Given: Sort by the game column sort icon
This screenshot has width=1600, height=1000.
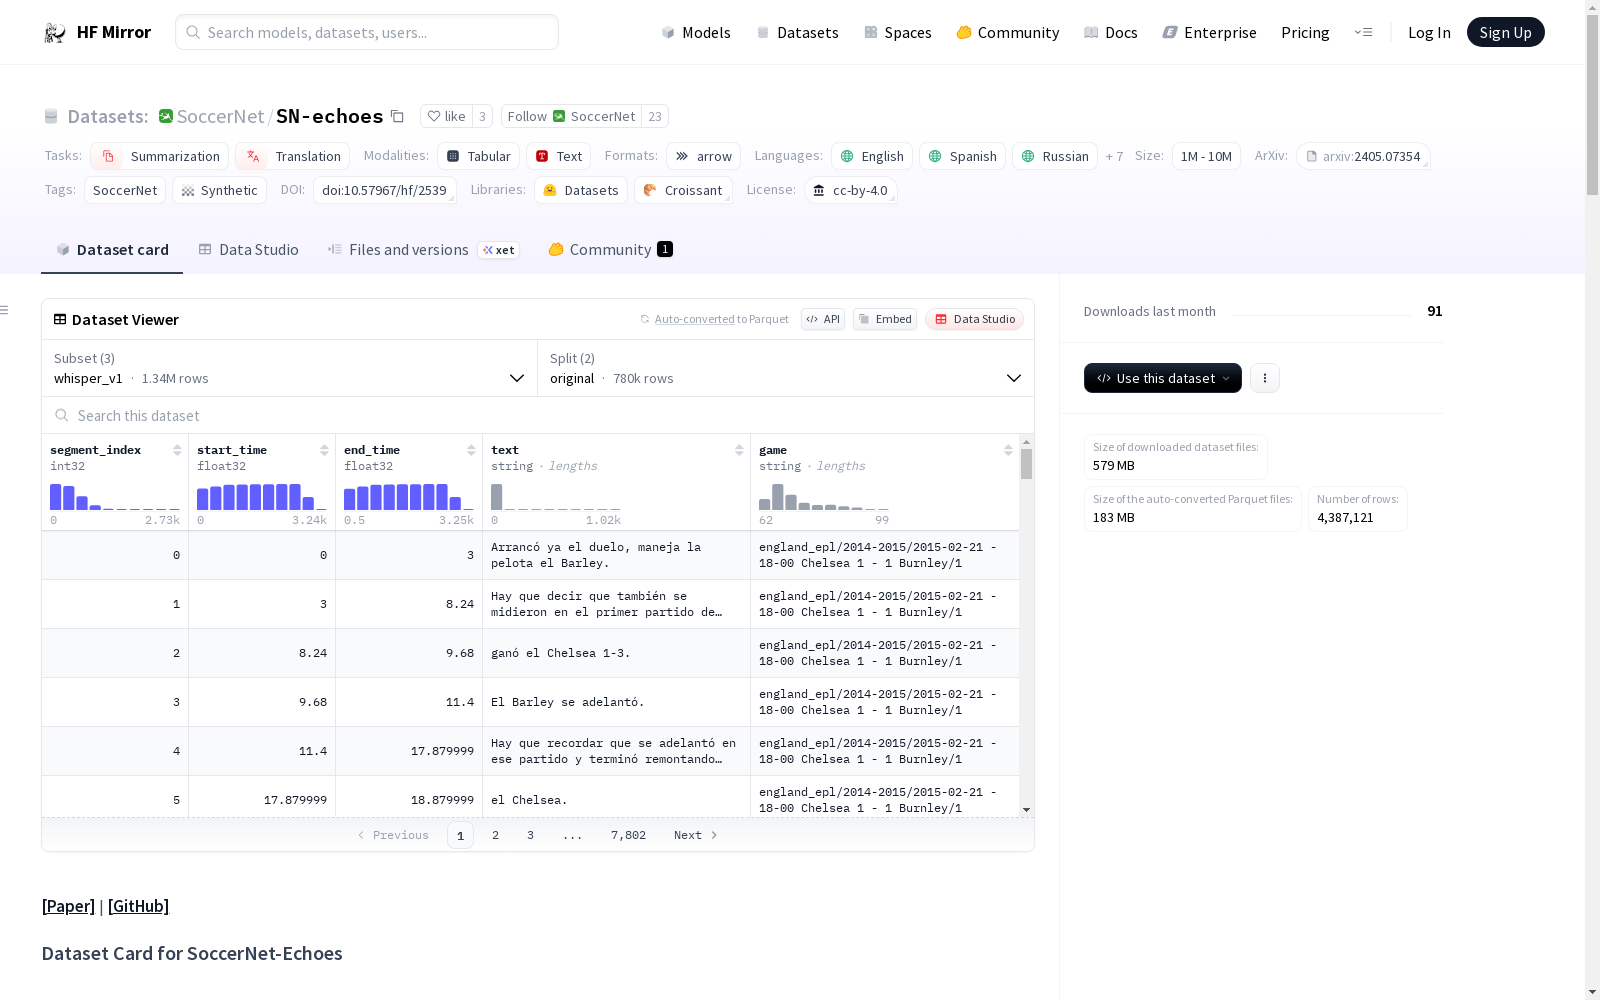Looking at the screenshot, I should [1008, 450].
